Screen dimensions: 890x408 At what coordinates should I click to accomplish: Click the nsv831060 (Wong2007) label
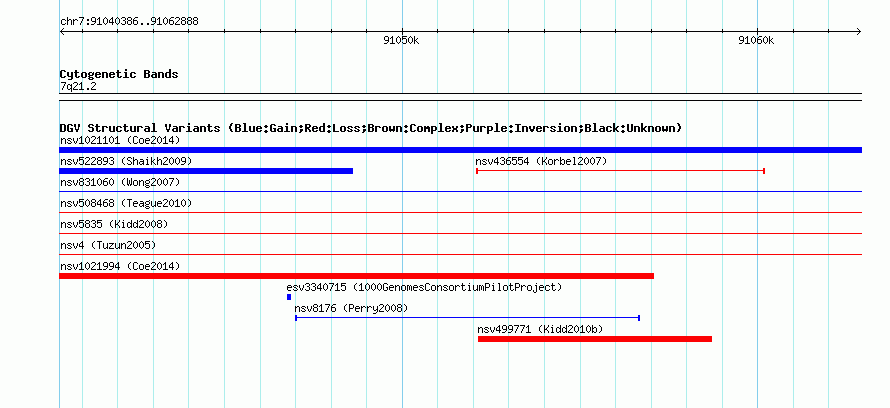[x=120, y=182]
